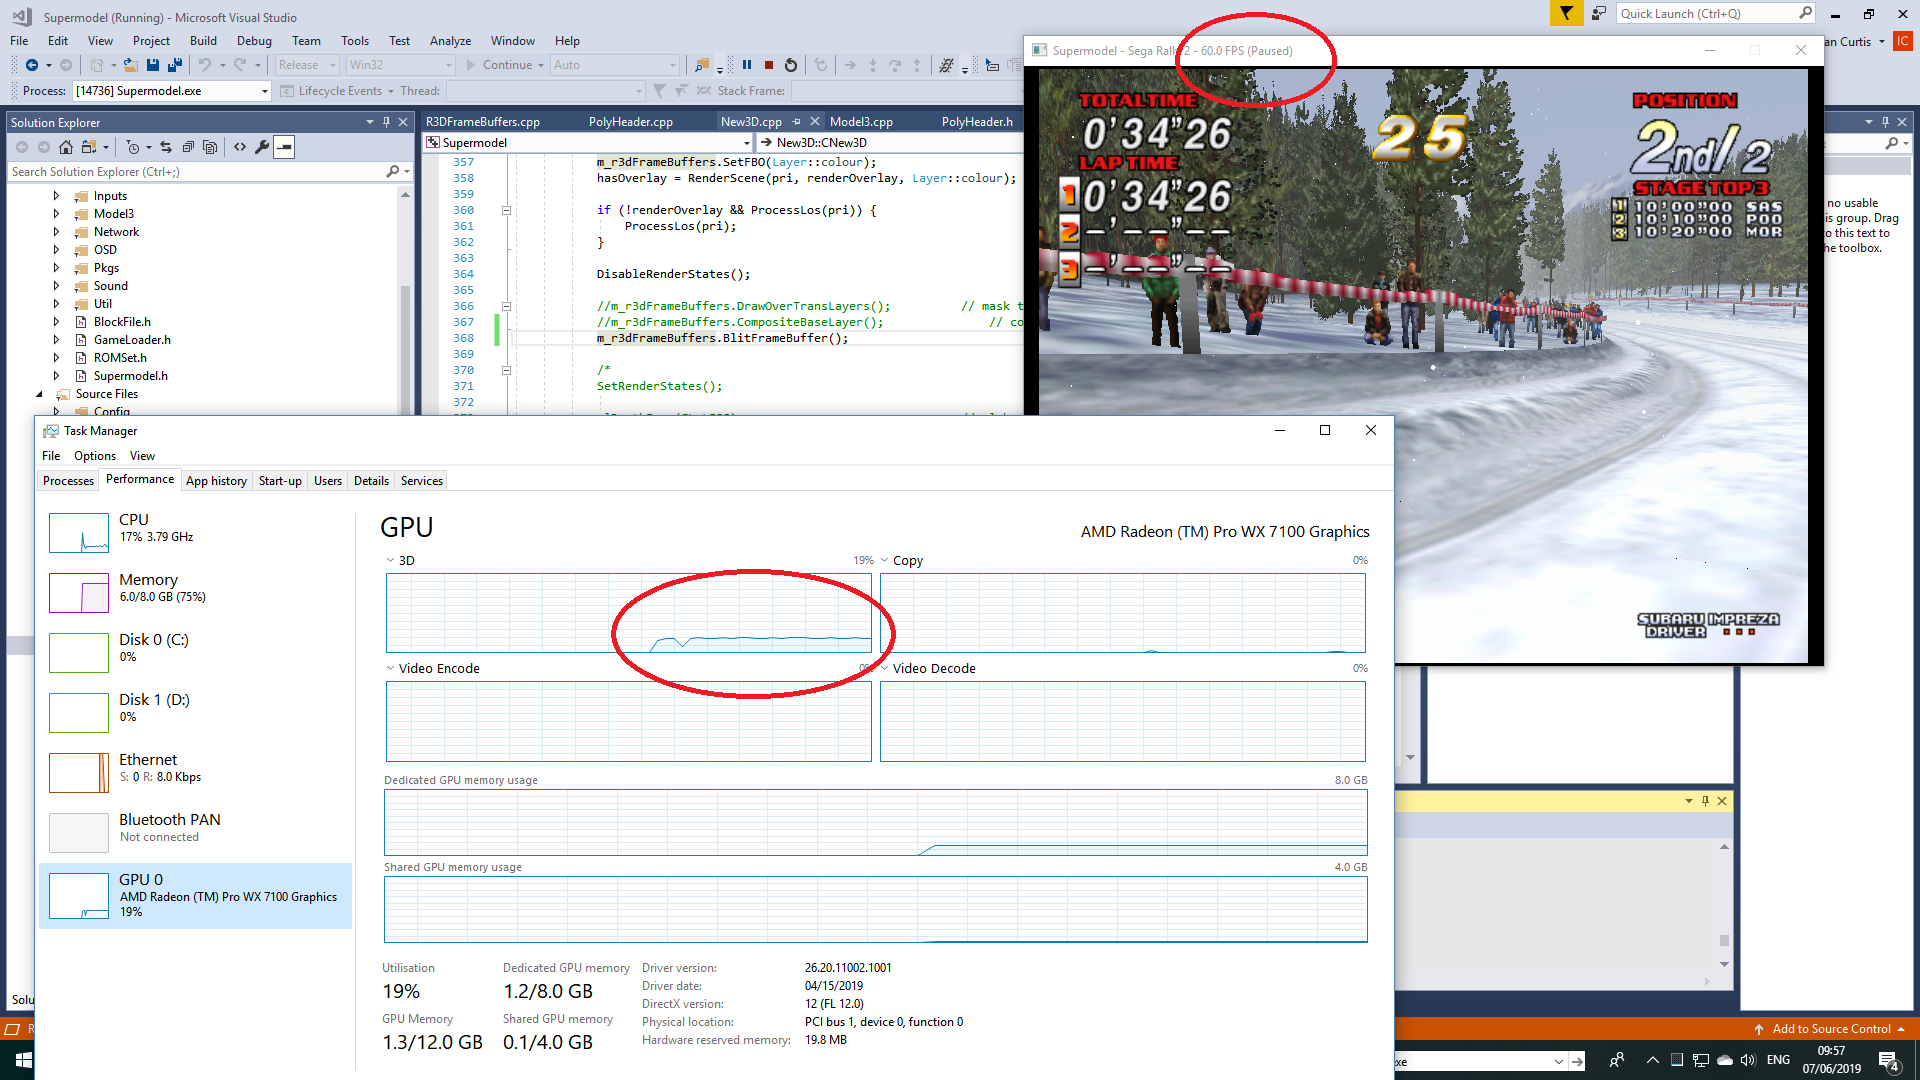Screen dimensions: 1920x1080
Task: Click the feedback icon beside Quick Launch
Action: 1598,13
